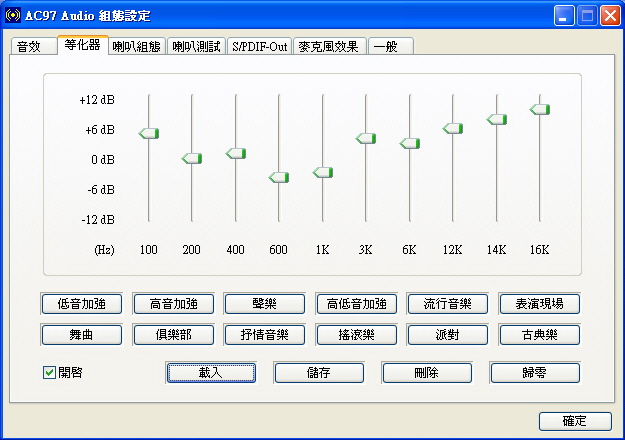Confirm with the 確定 button
The image size is (625, 440).
(x=574, y=421)
